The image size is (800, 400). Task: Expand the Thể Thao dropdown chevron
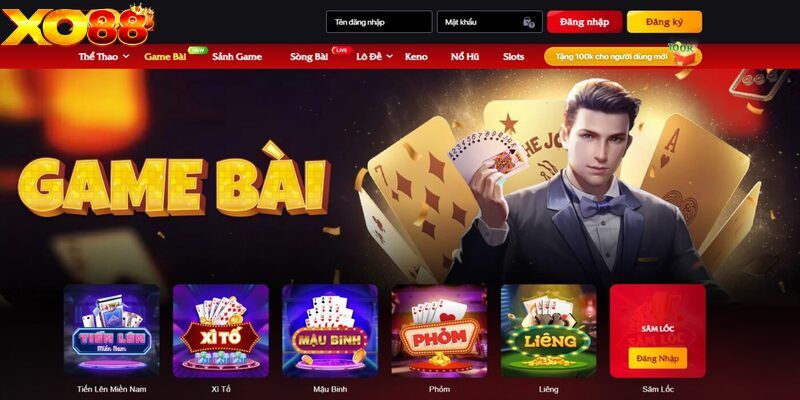pyautogui.click(x=126, y=57)
